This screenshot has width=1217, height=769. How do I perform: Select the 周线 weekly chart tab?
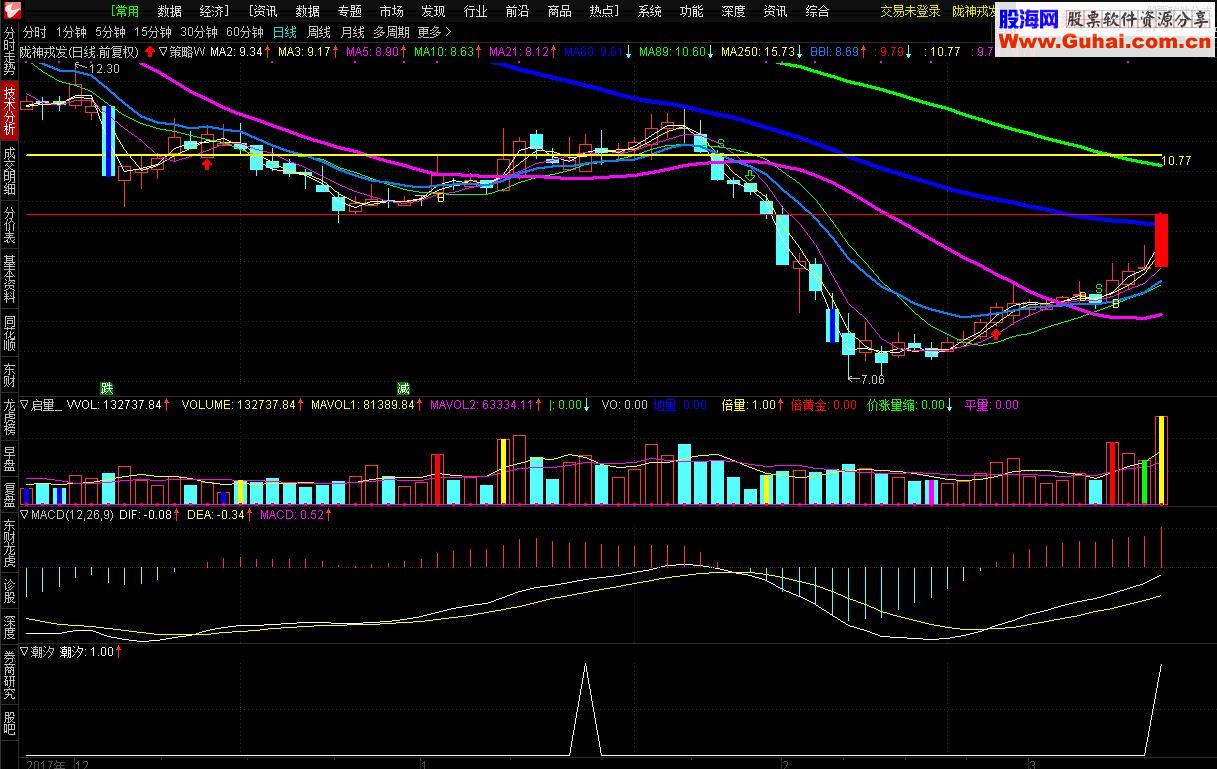pyautogui.click(x=319, y=32)
